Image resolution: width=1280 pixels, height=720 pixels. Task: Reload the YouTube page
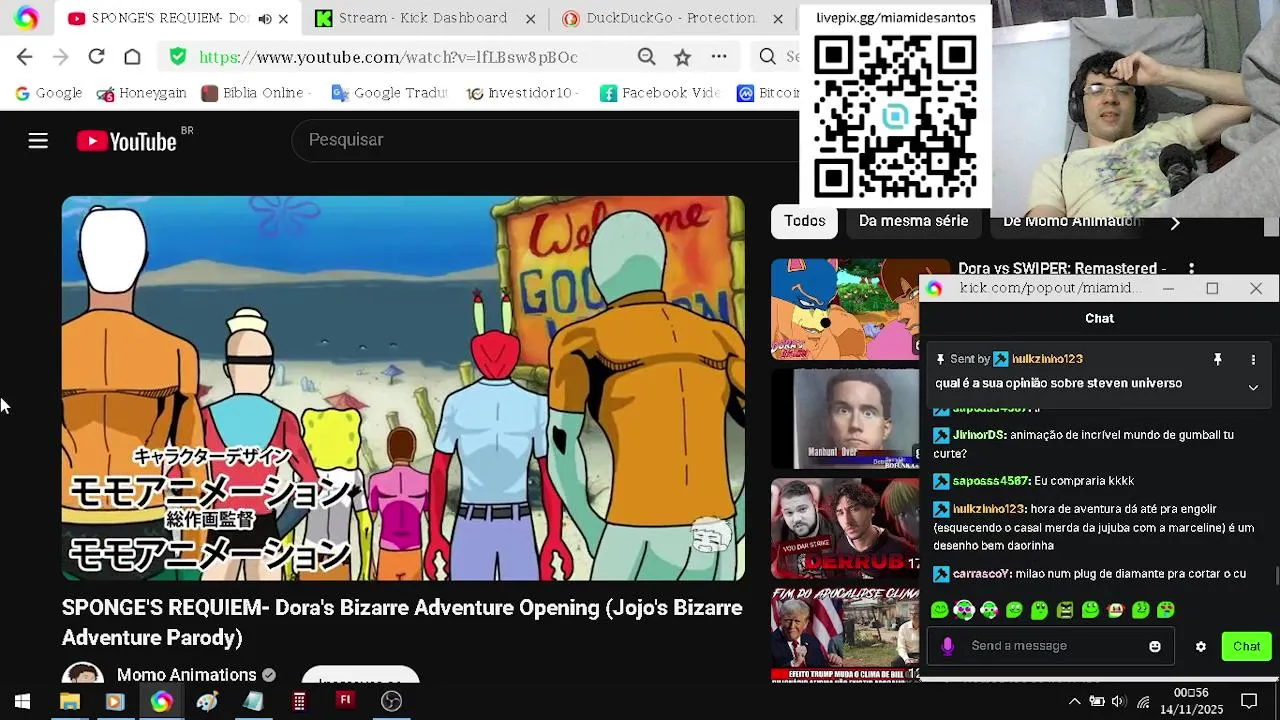click(96, 57)
